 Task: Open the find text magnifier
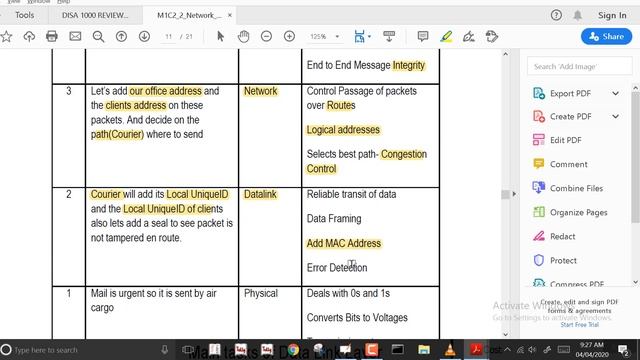pyautogui.click(x=98, y=37)
